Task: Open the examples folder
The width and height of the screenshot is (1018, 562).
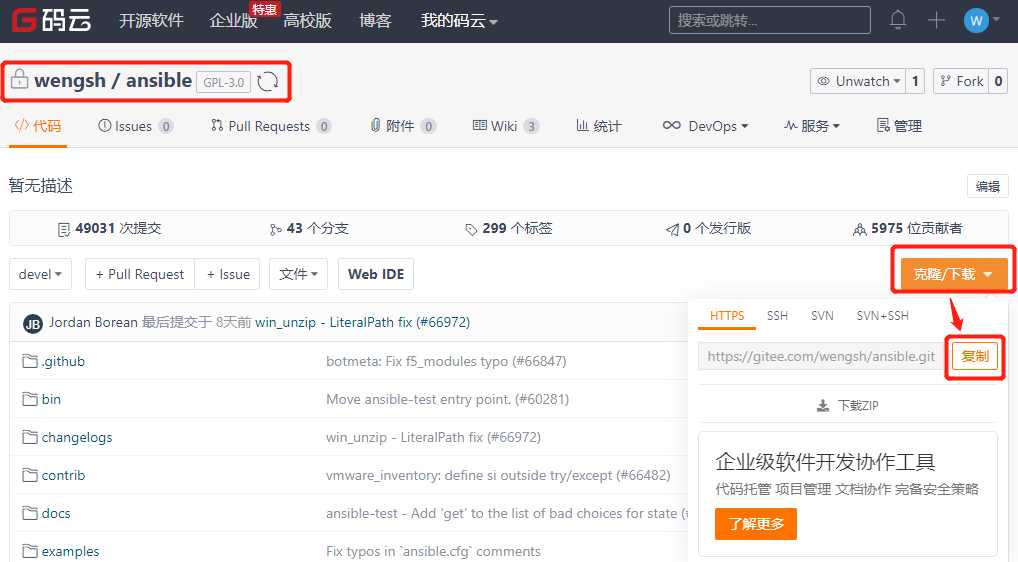Action: pos(61,551)
